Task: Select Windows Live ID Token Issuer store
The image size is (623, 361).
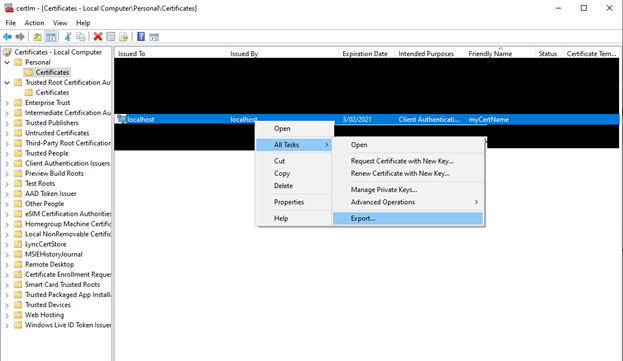Action: (68, 325)
